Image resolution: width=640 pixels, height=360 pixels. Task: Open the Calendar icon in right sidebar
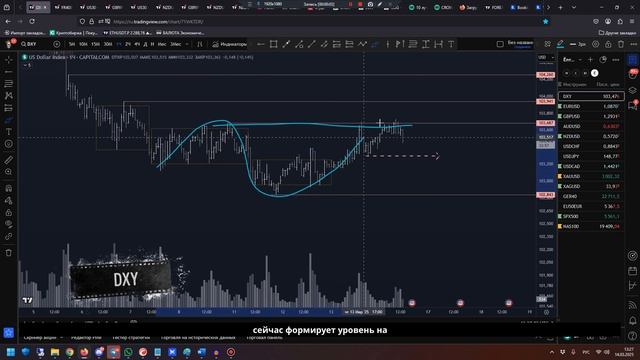[633, 271]
